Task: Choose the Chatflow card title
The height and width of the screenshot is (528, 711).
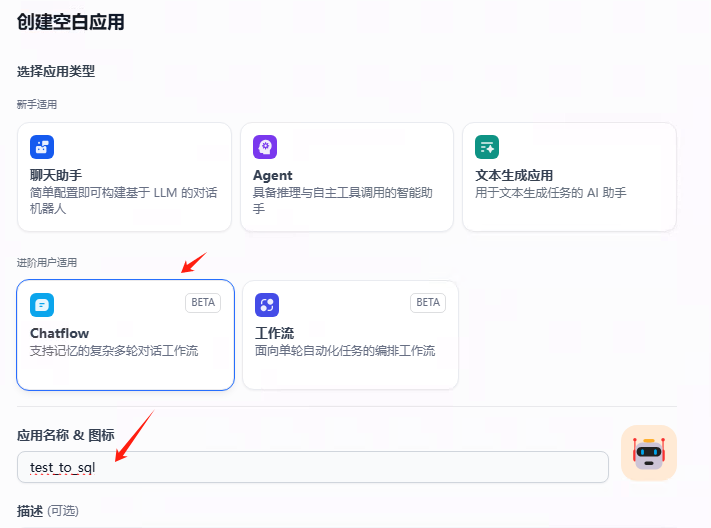Action: click(59, 333)
